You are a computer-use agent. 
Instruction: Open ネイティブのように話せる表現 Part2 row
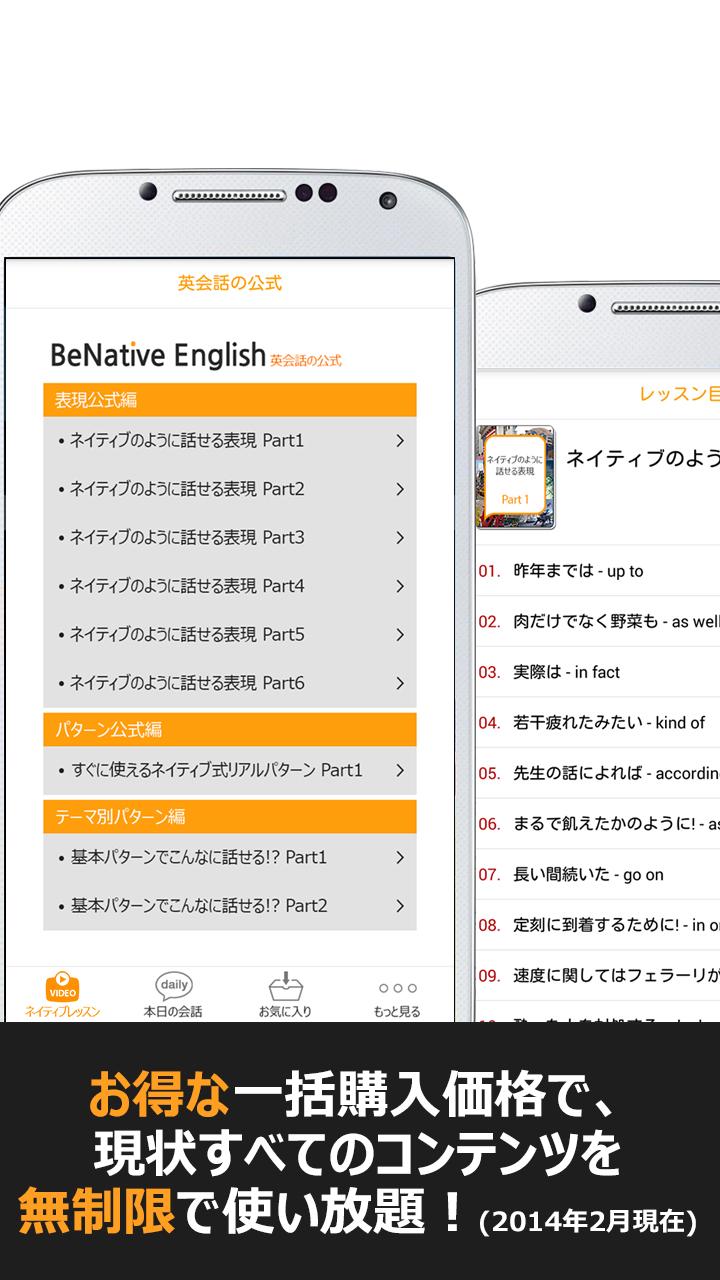click(230, 489)
